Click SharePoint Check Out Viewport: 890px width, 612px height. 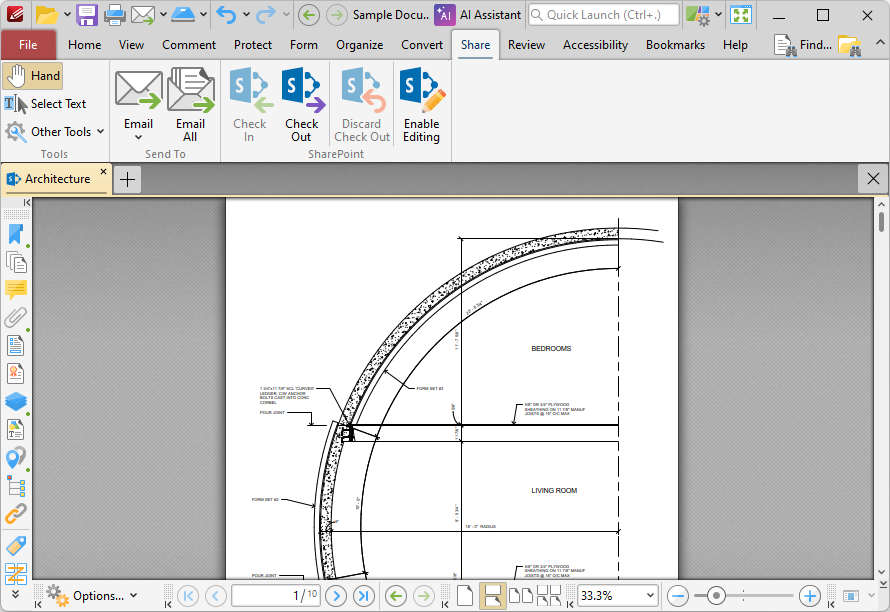(x=302, y=105)
